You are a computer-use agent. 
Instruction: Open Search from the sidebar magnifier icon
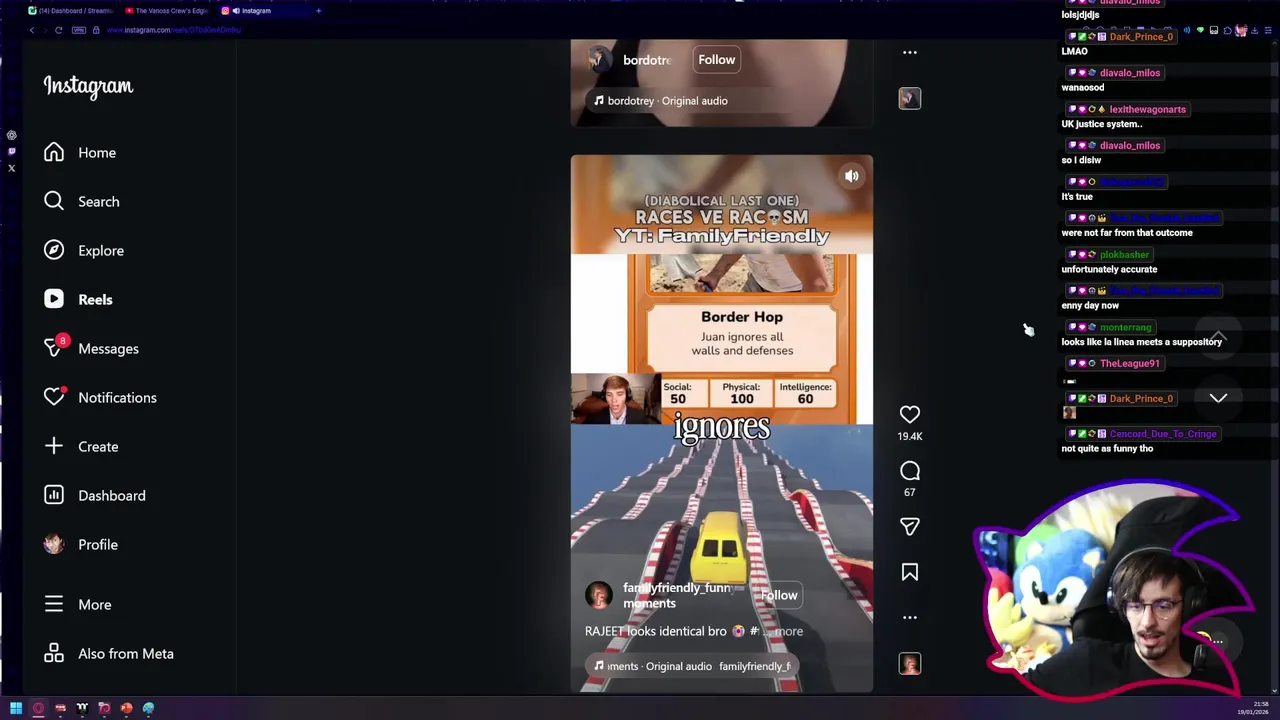[54, 202]
